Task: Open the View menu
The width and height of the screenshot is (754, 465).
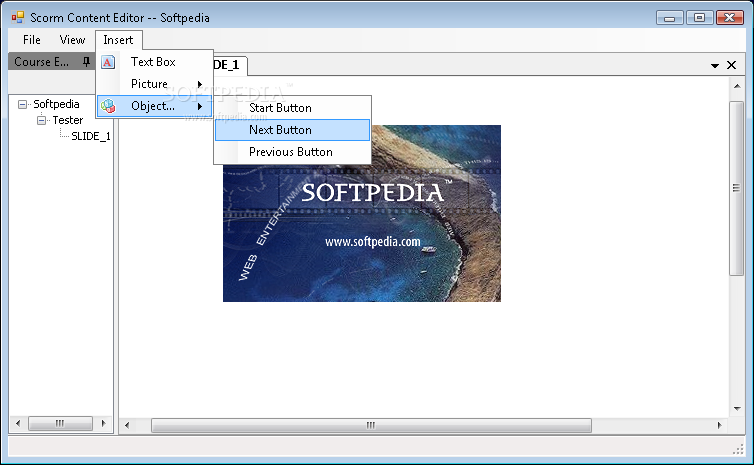Action: pos(72,40)
